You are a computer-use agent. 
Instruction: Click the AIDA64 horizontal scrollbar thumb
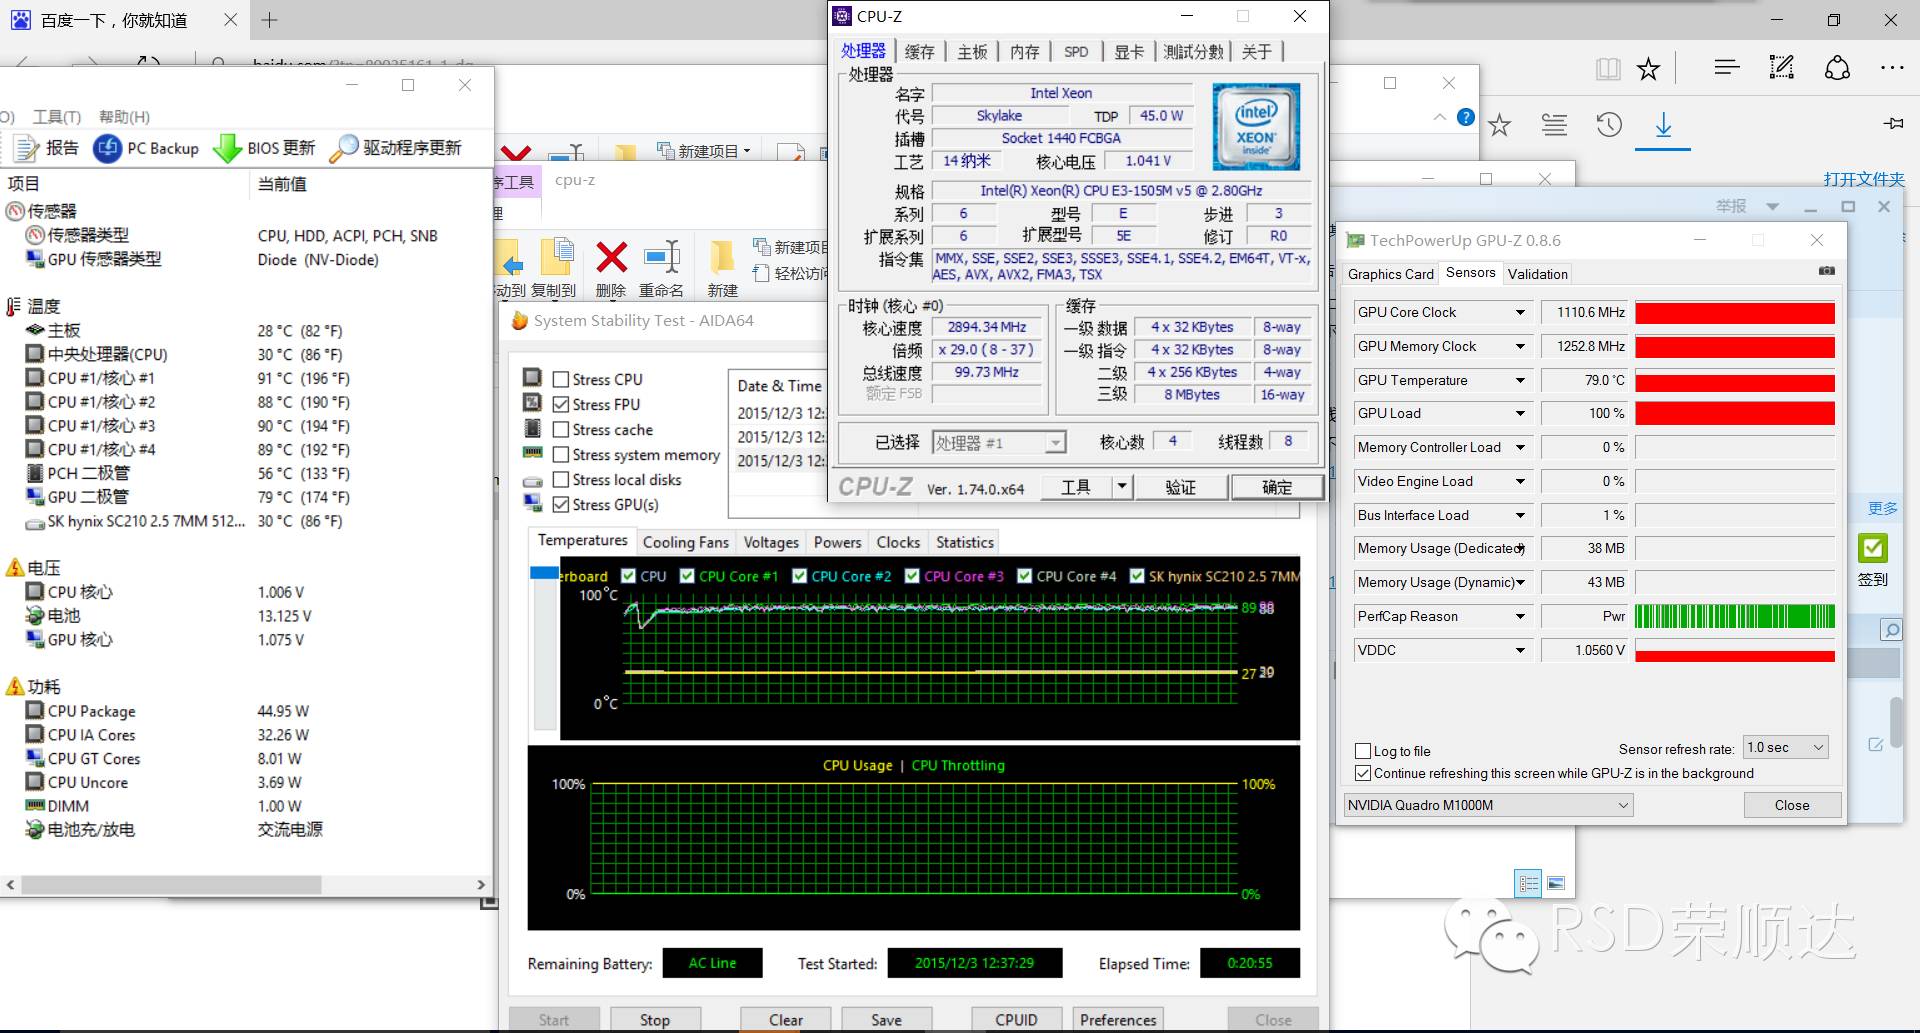point(171,885)
